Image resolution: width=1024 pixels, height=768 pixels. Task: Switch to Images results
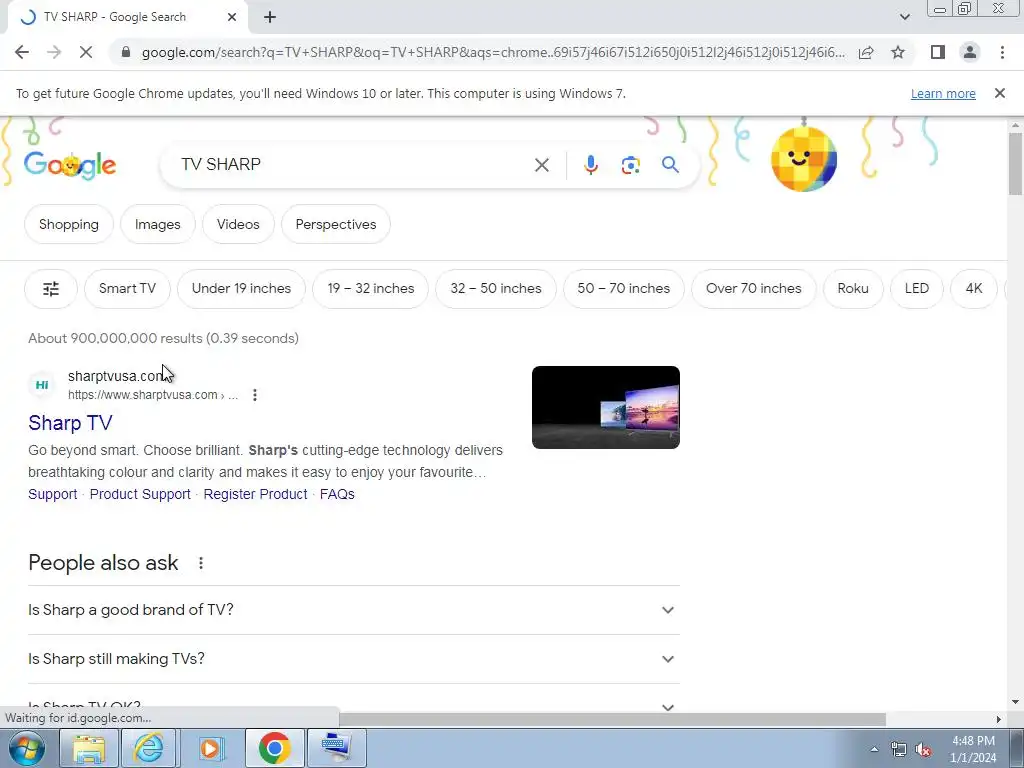coord(157,224)
